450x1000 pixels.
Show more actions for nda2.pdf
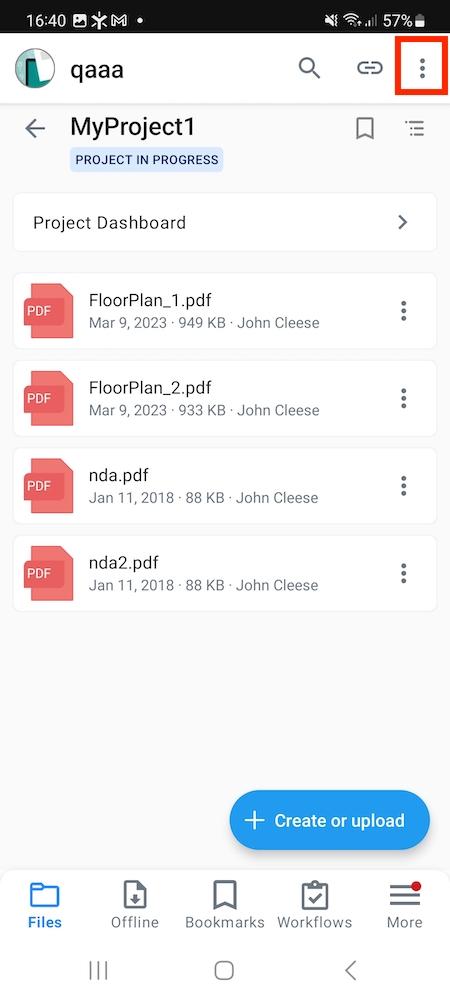pyautogui.click(x=403, y=573)
